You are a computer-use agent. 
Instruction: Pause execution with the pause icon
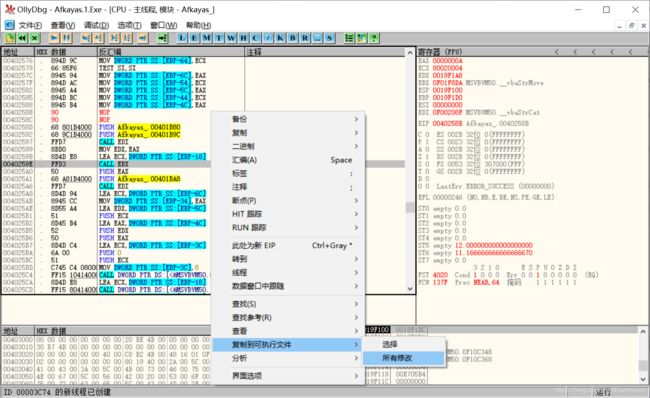click(66, 38)
